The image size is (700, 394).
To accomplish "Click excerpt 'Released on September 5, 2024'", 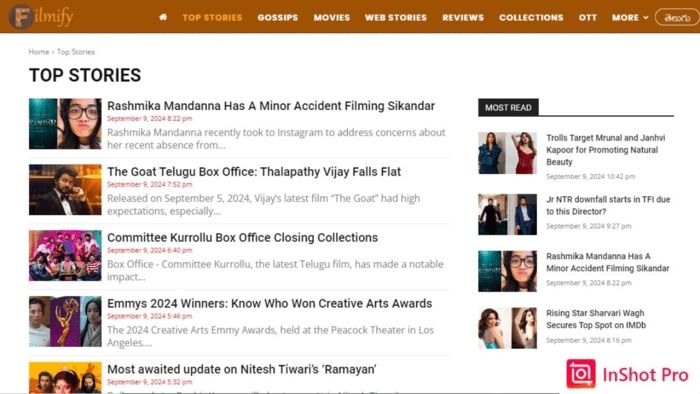I will coord(263,204).
